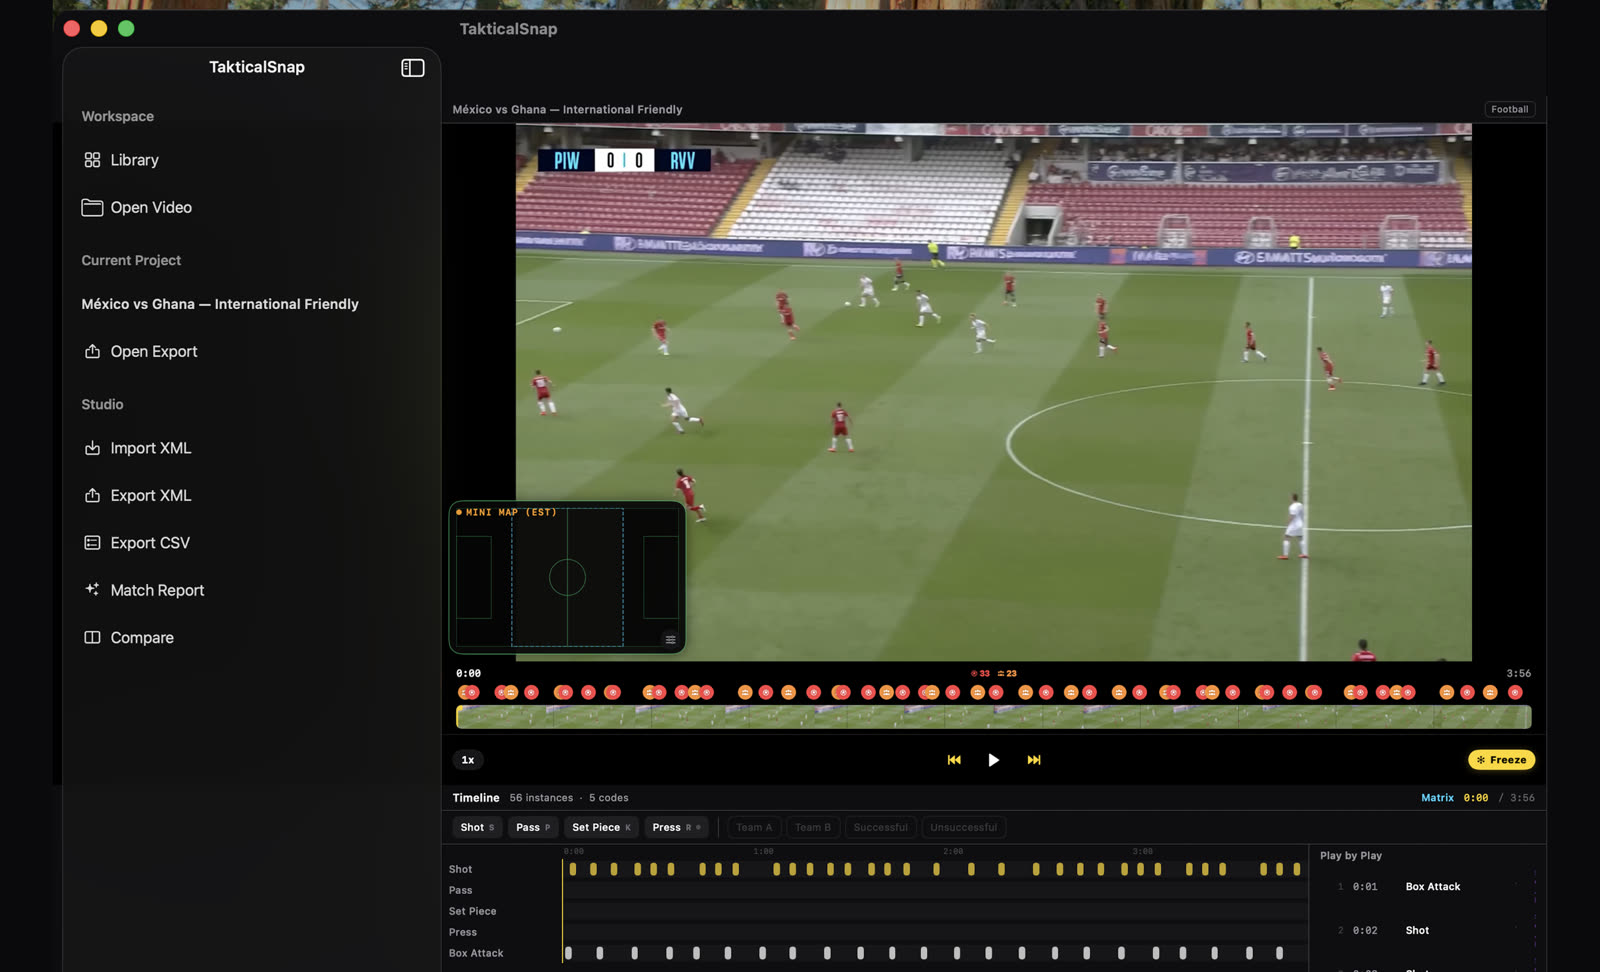This screenshot has width=1600, height=972.
Task: Play the match video
Action: (x=993, y=760)
